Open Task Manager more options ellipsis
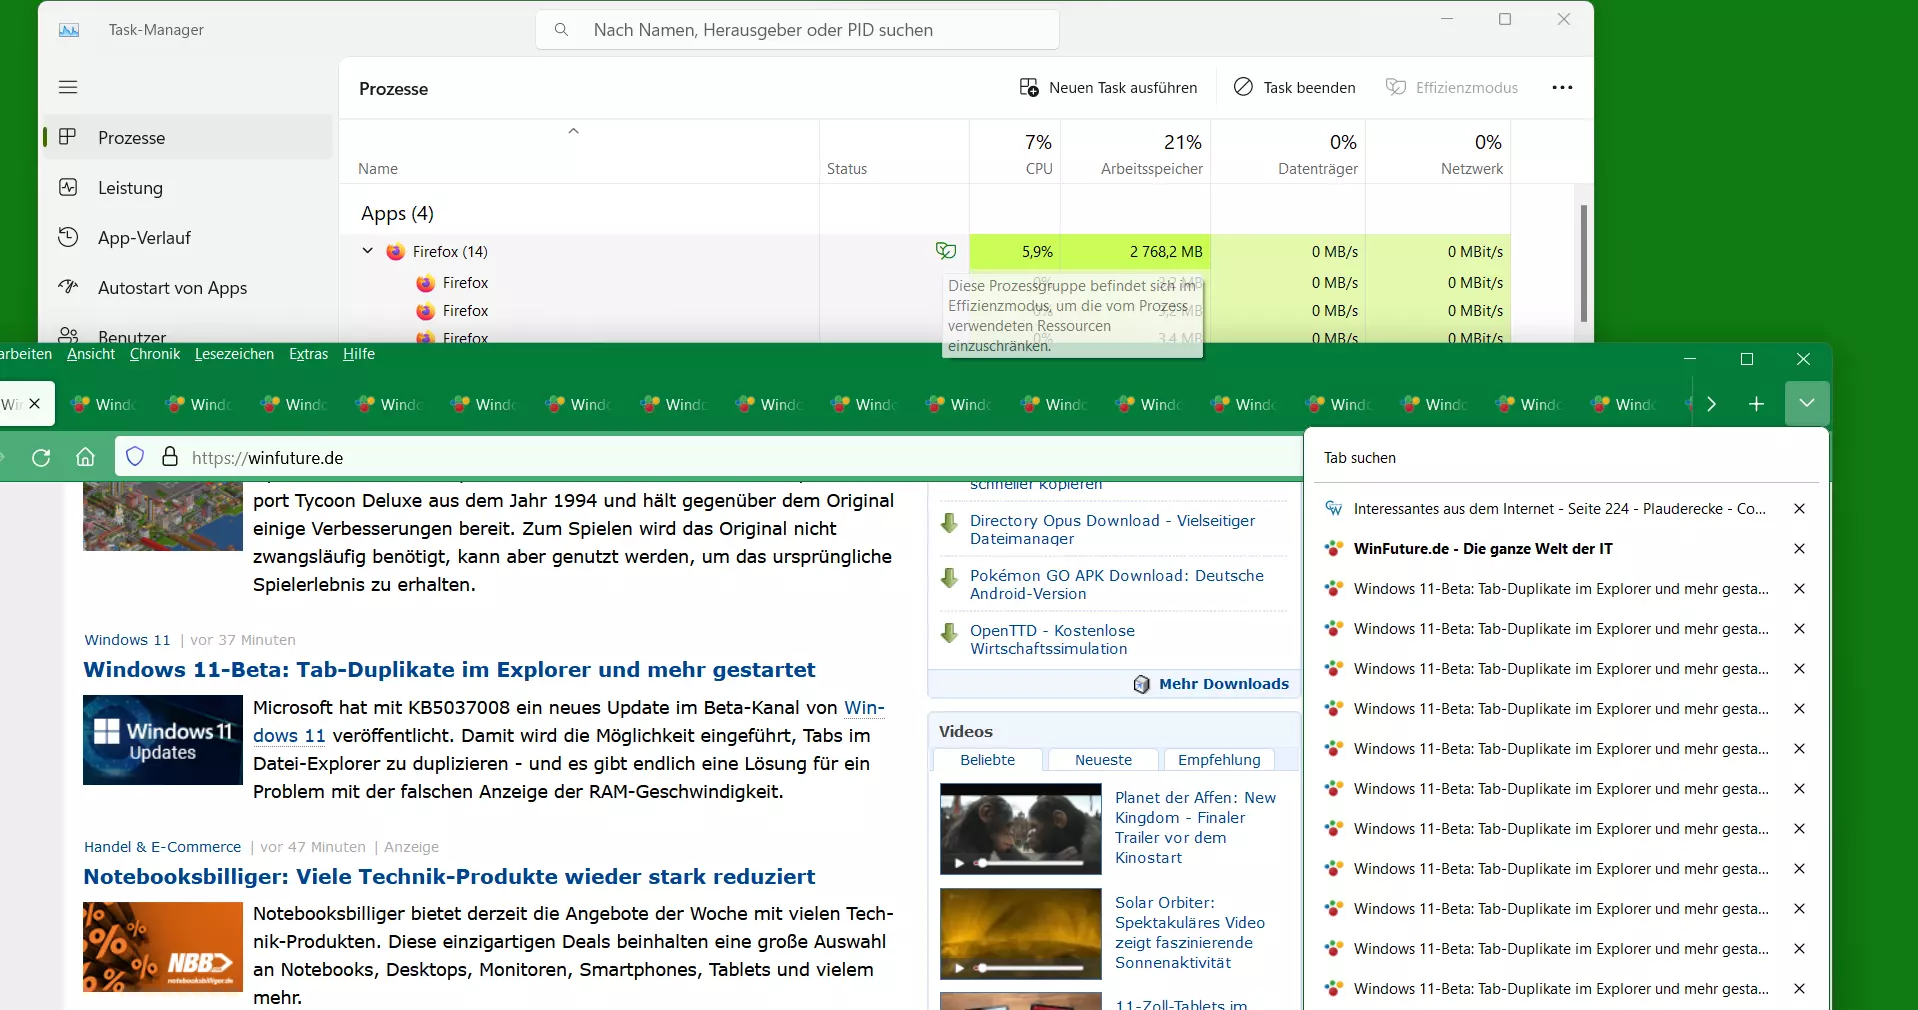 [x=1562, y=87]
